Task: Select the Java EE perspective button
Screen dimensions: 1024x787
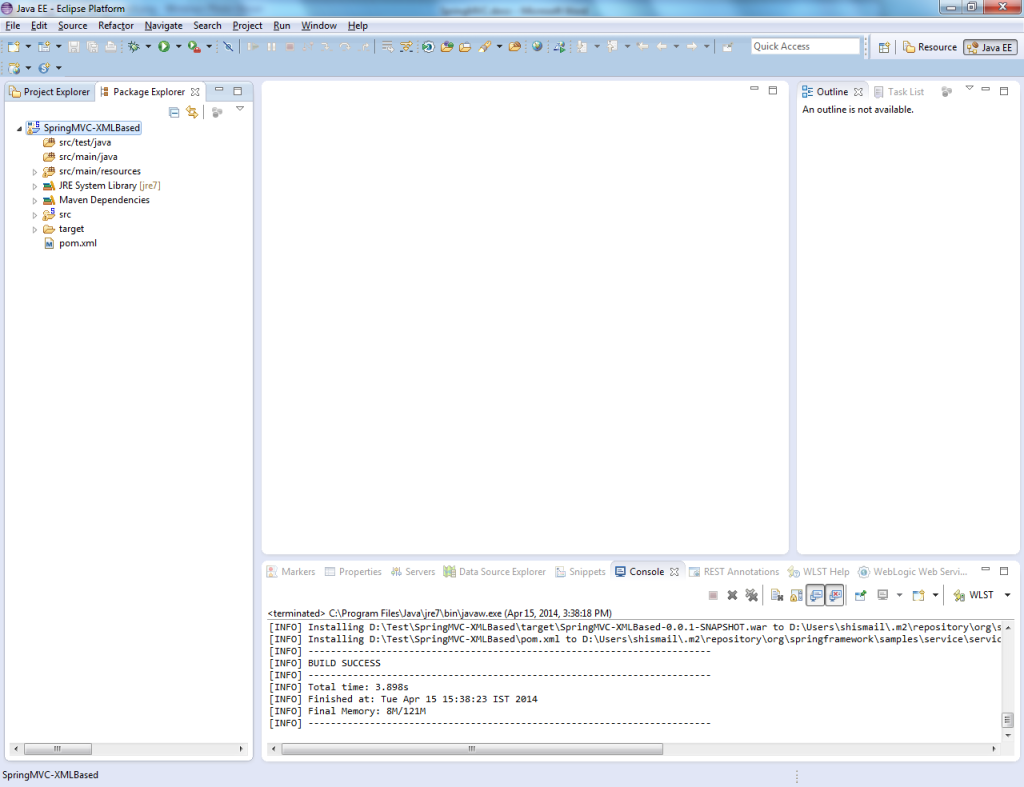Action: pos(990,47)
